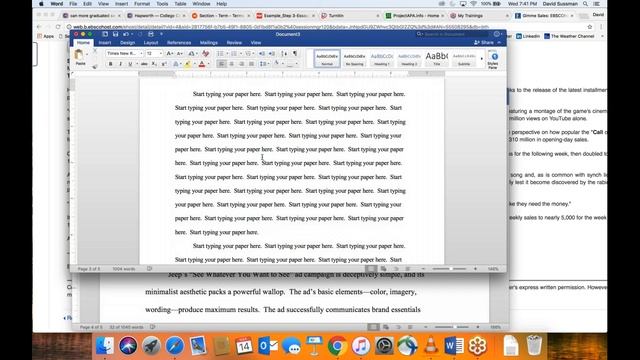Increase indent using the indent icon
The image size is (640, 360).
tap(272, 53)
